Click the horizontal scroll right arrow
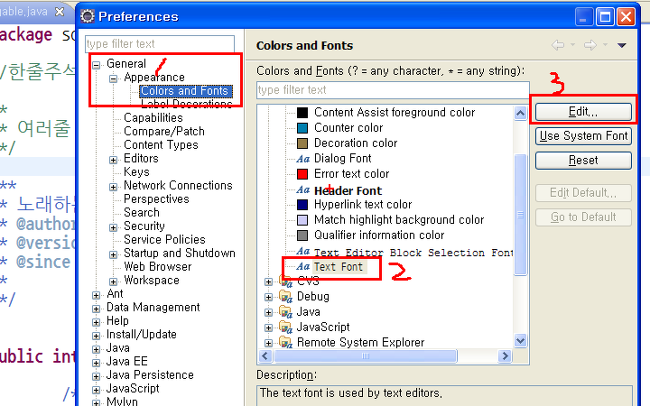The height and width of the screenshot is (406, 650). click(504, 356)
